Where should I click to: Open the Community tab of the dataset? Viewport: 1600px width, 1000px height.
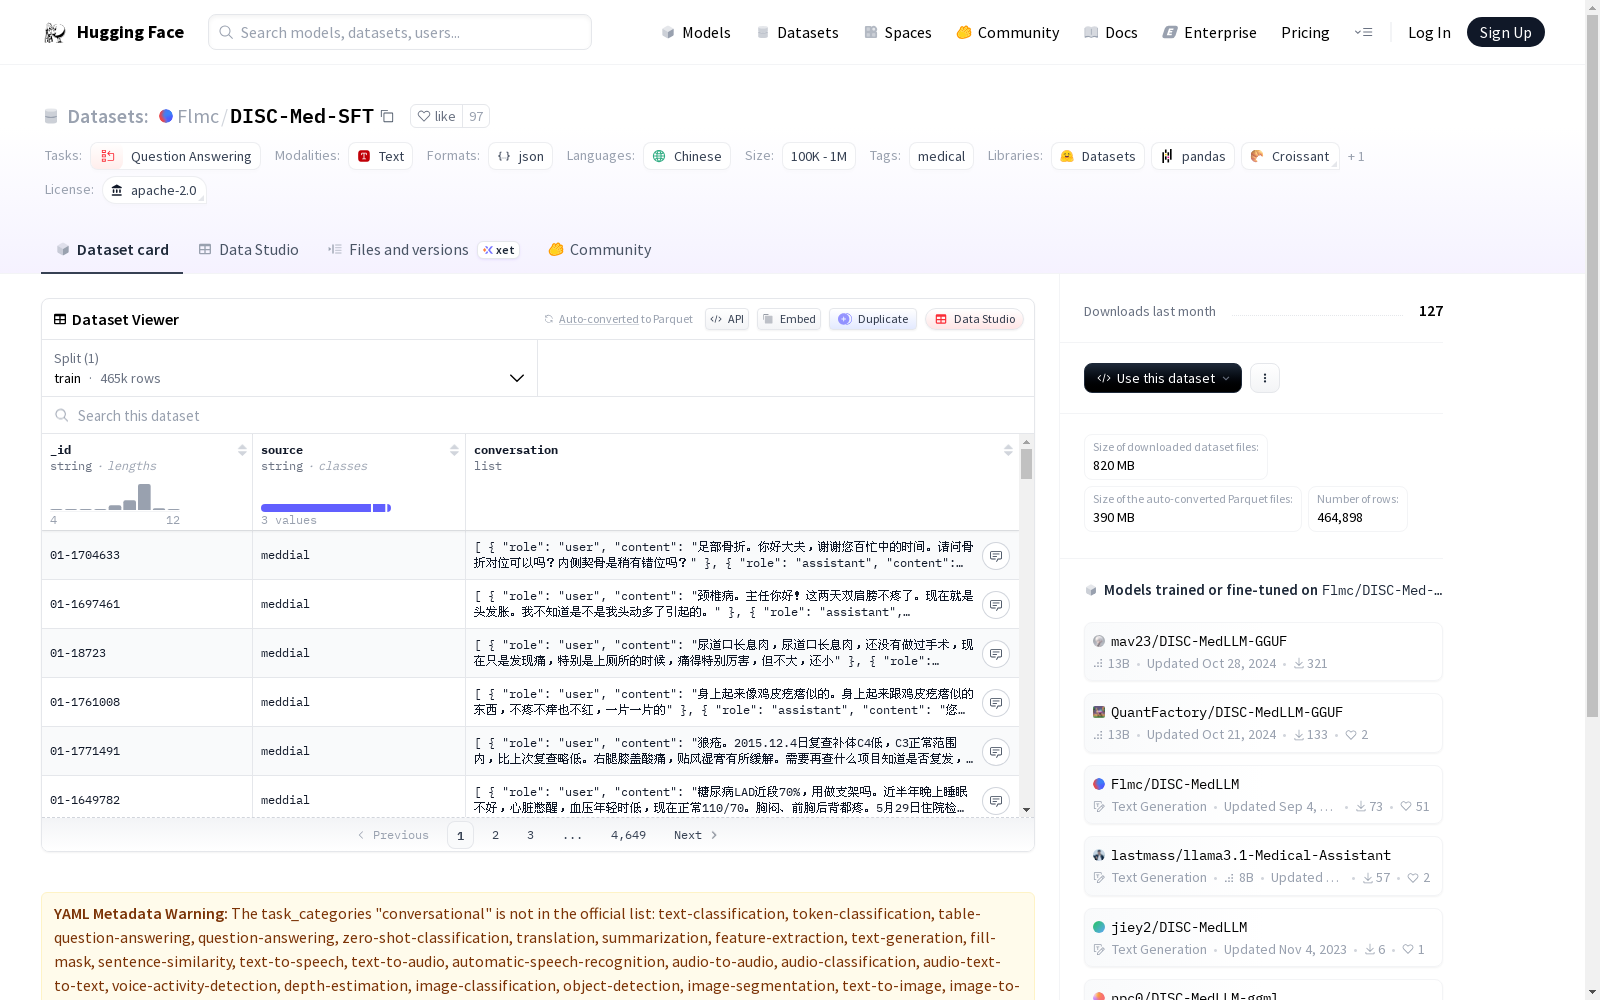[x=599, y=250]
